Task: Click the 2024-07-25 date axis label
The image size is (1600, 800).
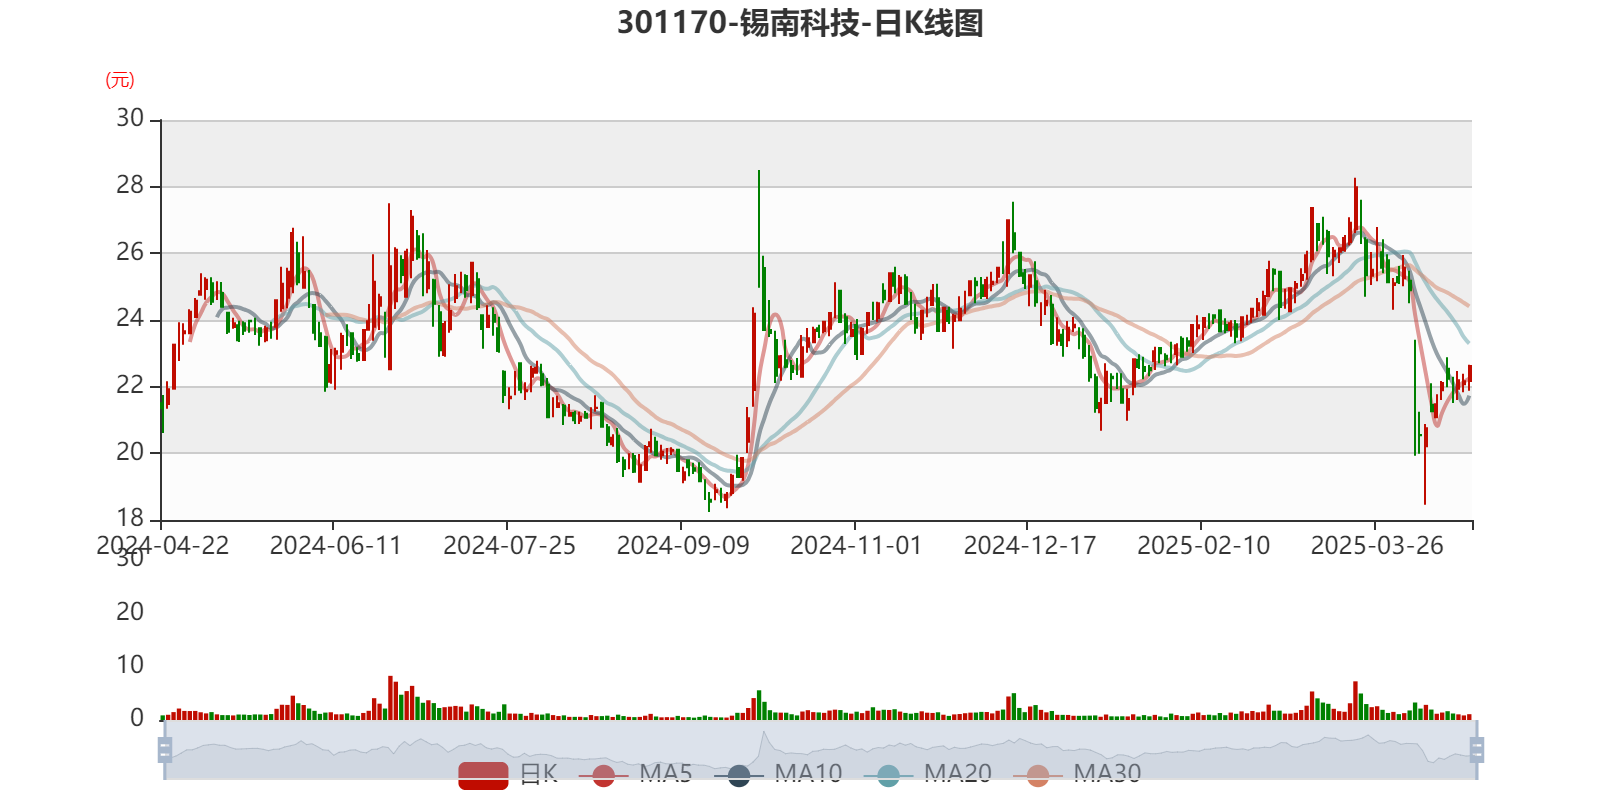Action: pos(509,546)
